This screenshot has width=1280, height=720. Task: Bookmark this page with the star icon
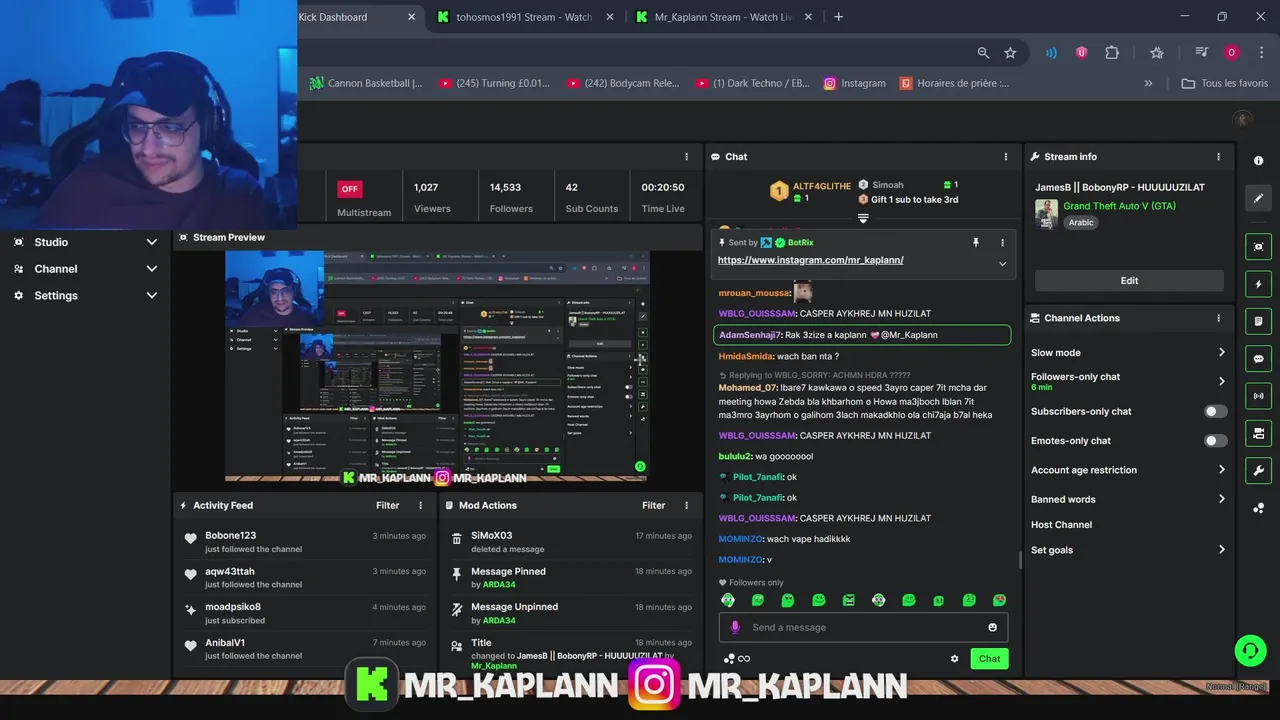click(1010, 53)
